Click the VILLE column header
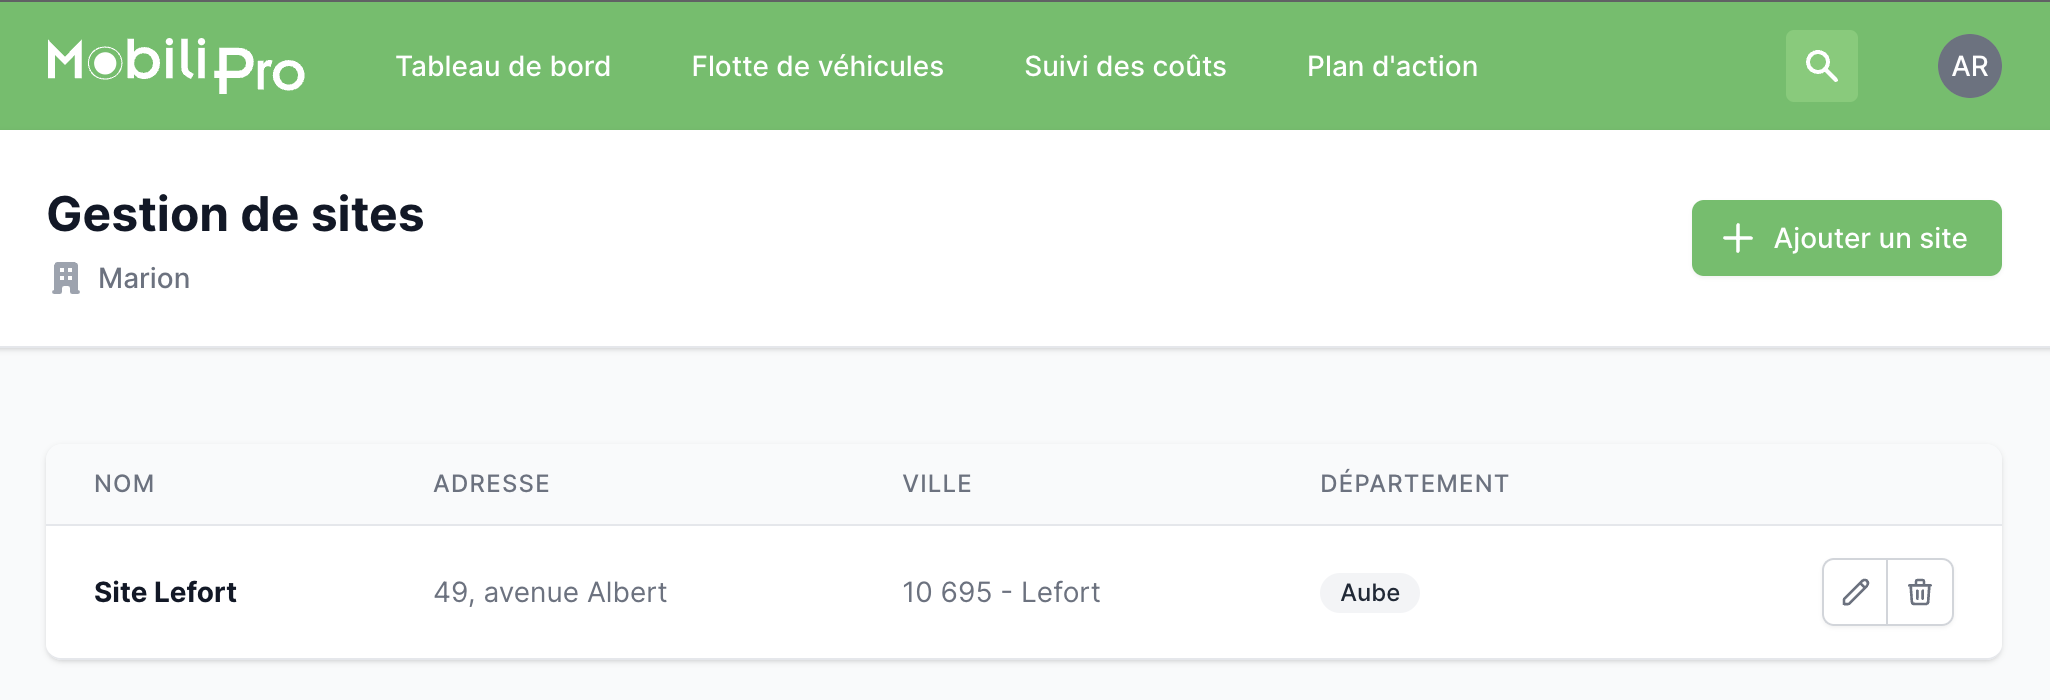2050x700 pixels. [x=937, y=484]
